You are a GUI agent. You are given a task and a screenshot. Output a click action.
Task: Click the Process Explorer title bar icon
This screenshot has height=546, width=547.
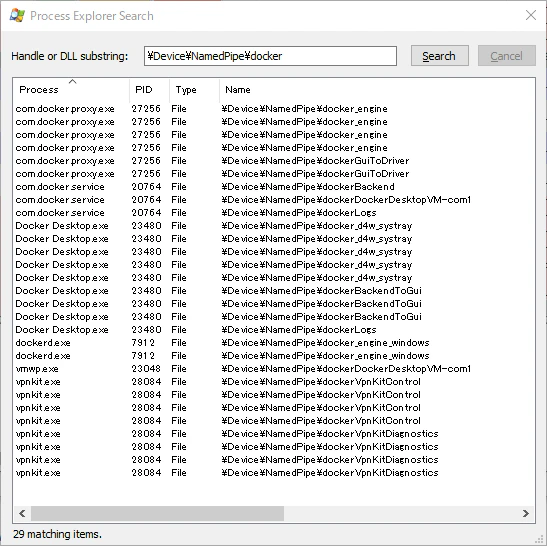(x=17, y=16)
